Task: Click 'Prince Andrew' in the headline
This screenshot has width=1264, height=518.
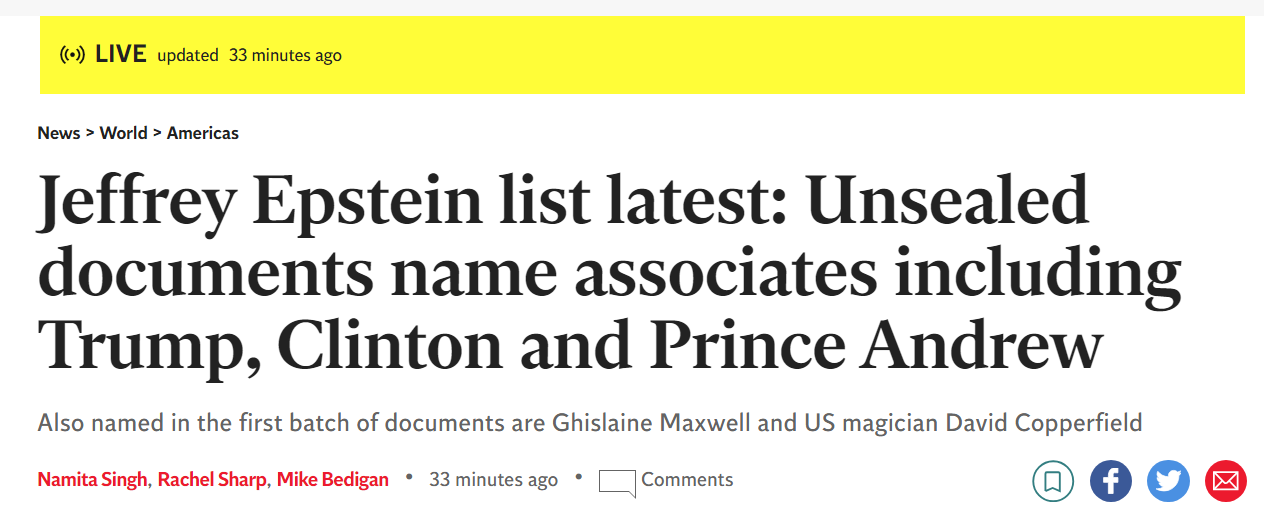Action: pyautogui.click(x=877, y=345)
